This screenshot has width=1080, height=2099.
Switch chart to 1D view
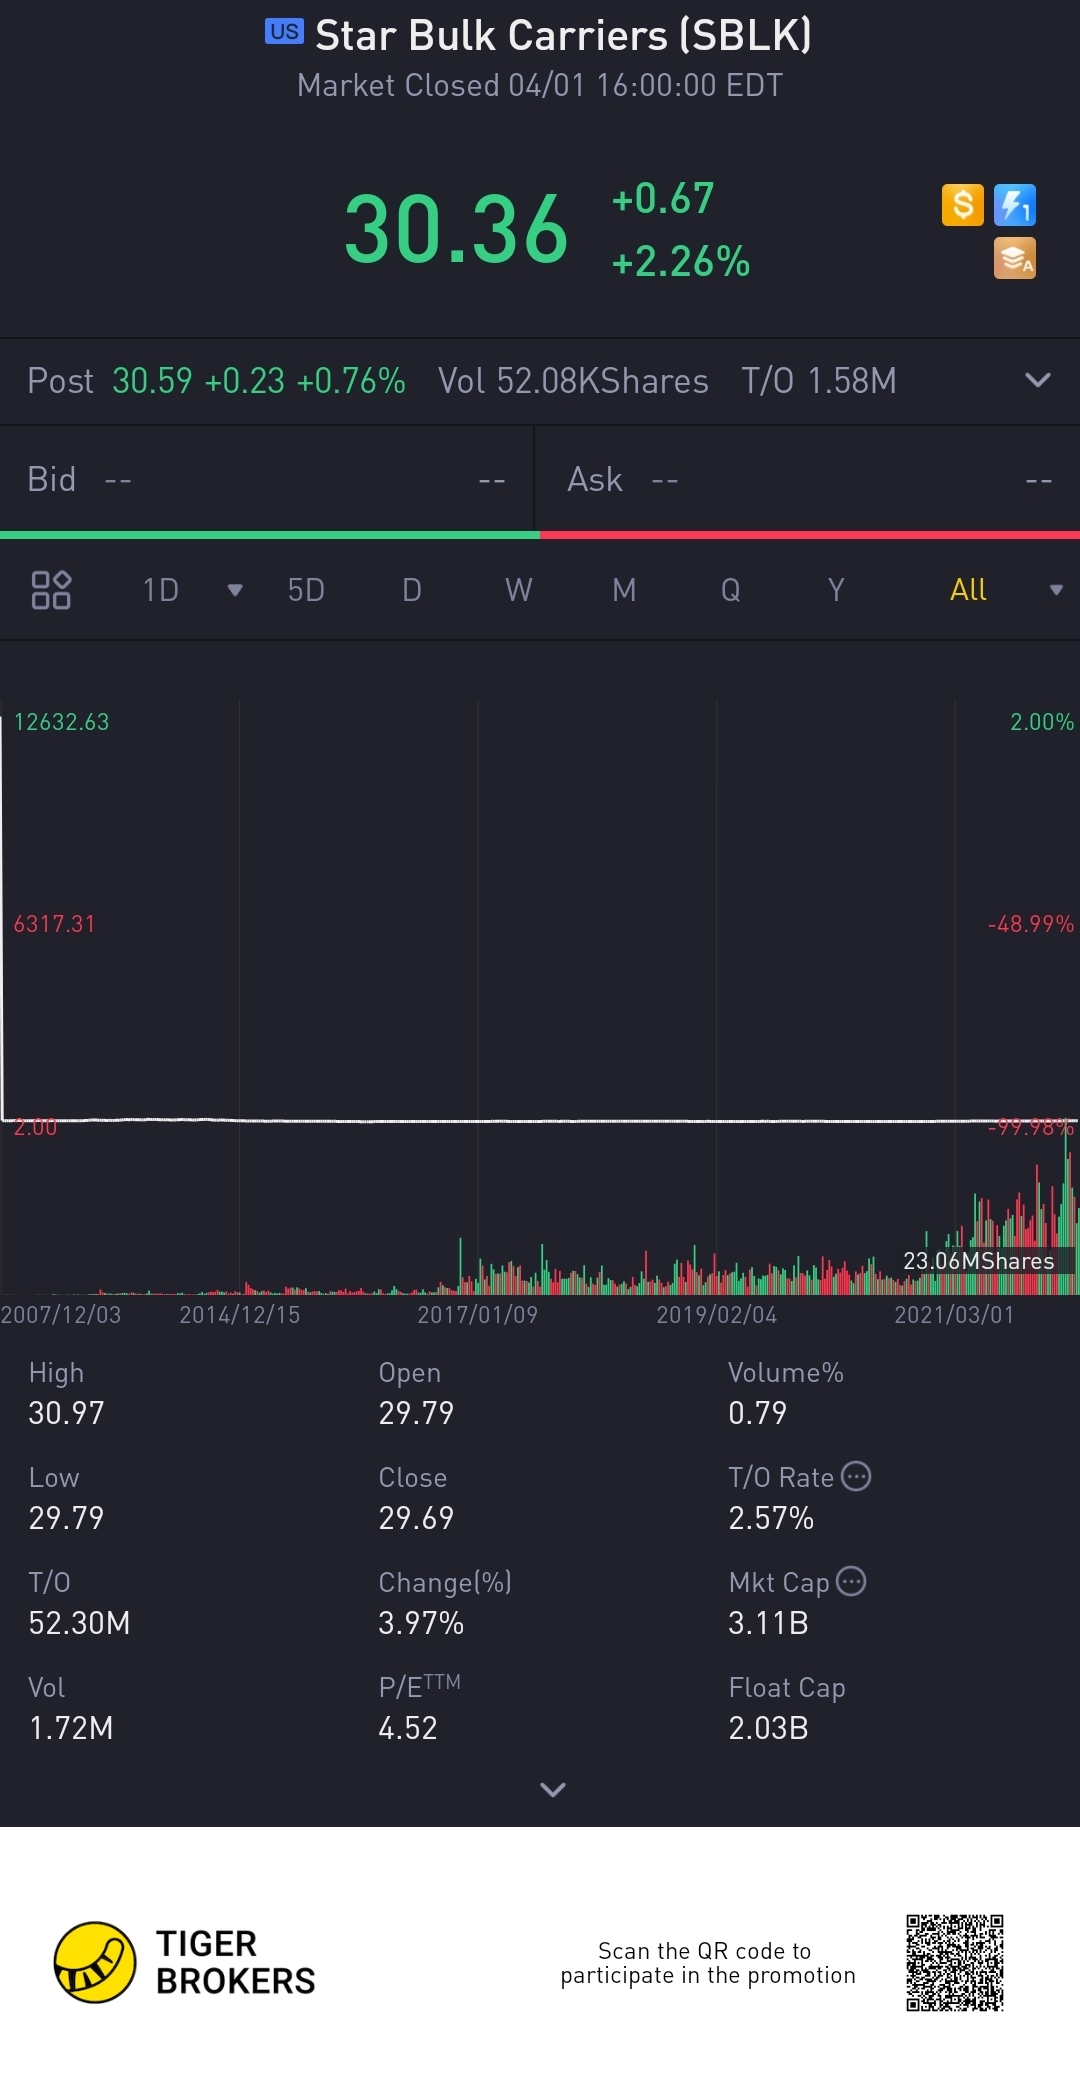[161, 590]
